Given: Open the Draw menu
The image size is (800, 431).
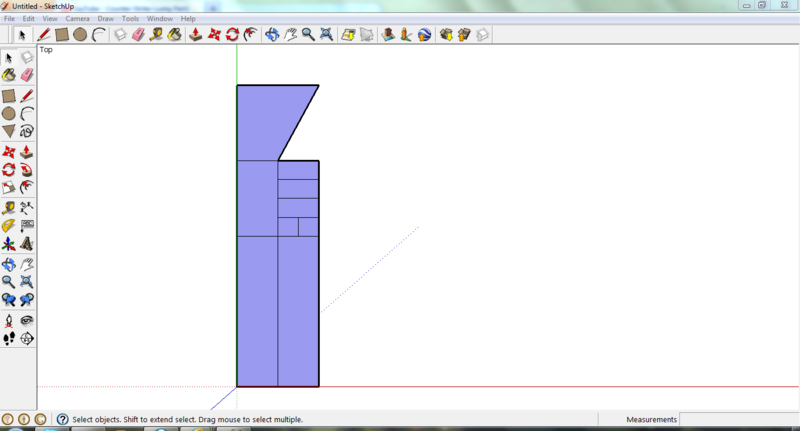Looking at the screenshot, I should click(x=105, y=19).
